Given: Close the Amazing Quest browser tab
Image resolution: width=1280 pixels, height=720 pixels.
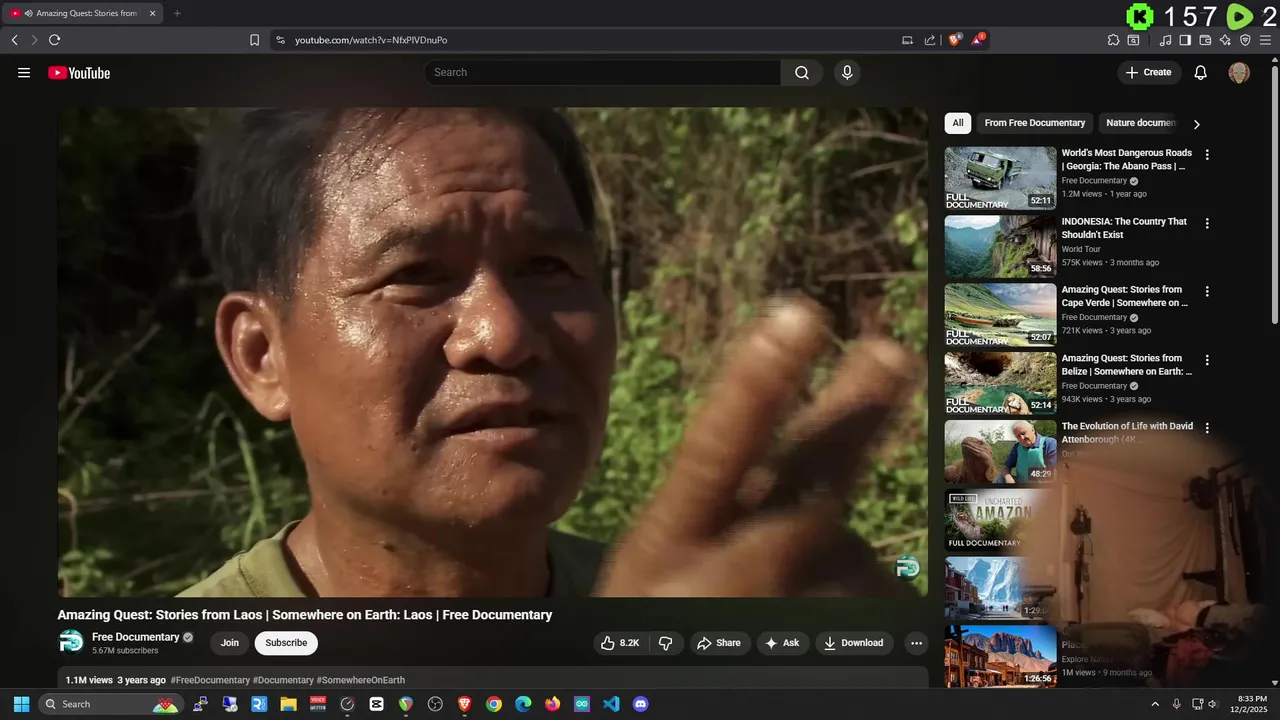Looking at the screenshot, I should click(x=153, y=13).
